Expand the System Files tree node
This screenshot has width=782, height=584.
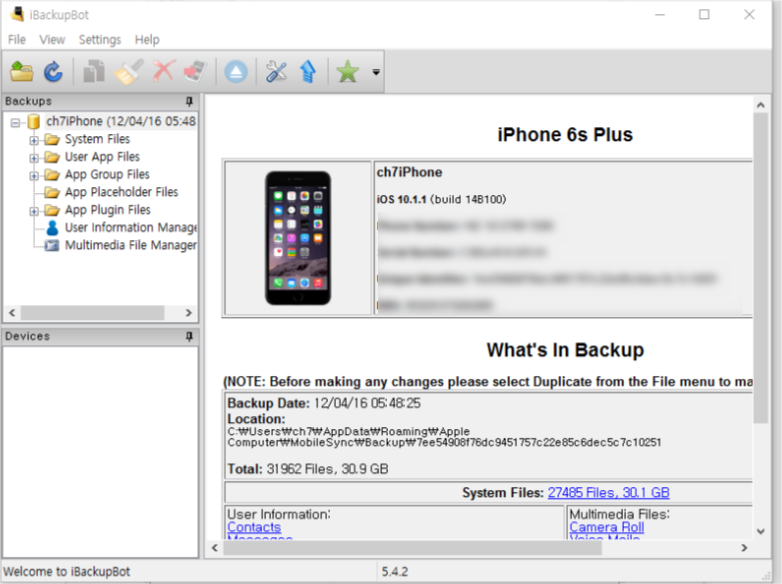33,140
